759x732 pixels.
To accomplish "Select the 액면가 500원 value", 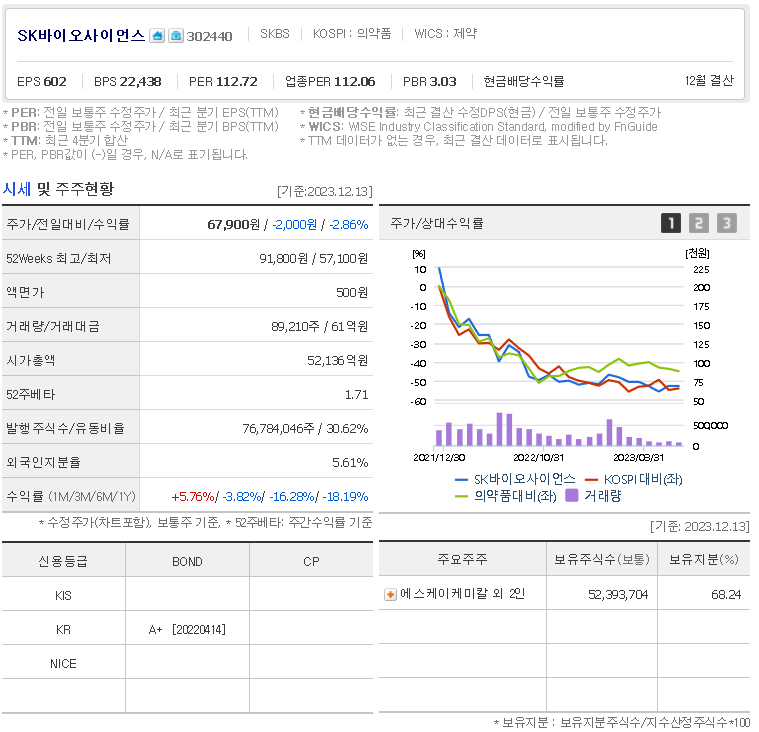I will click(x=352, y=292).
